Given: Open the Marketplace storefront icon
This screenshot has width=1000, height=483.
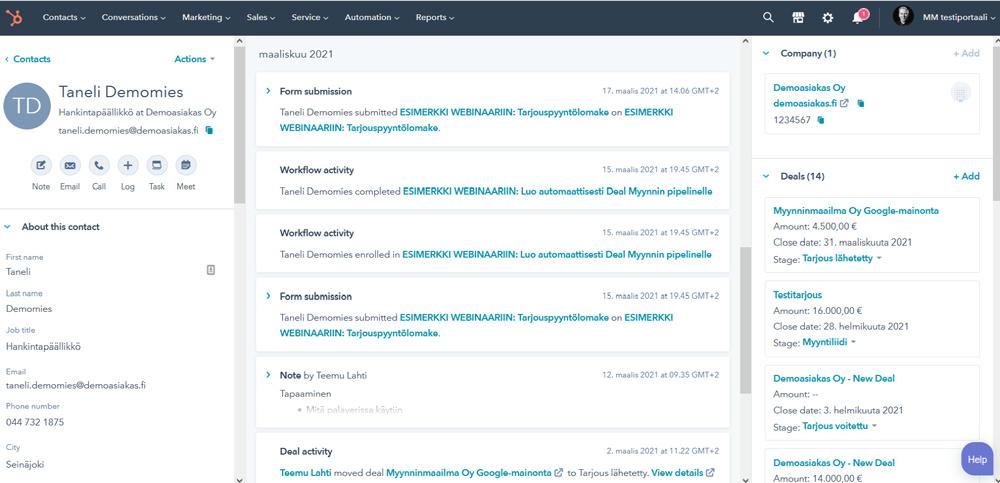Looking at the screenshot, I should (798, 18).
